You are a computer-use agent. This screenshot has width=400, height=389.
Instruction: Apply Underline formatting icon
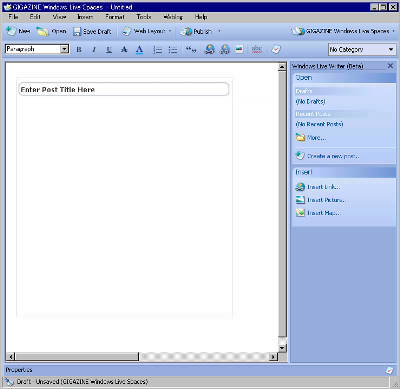(x=109, y=50)
